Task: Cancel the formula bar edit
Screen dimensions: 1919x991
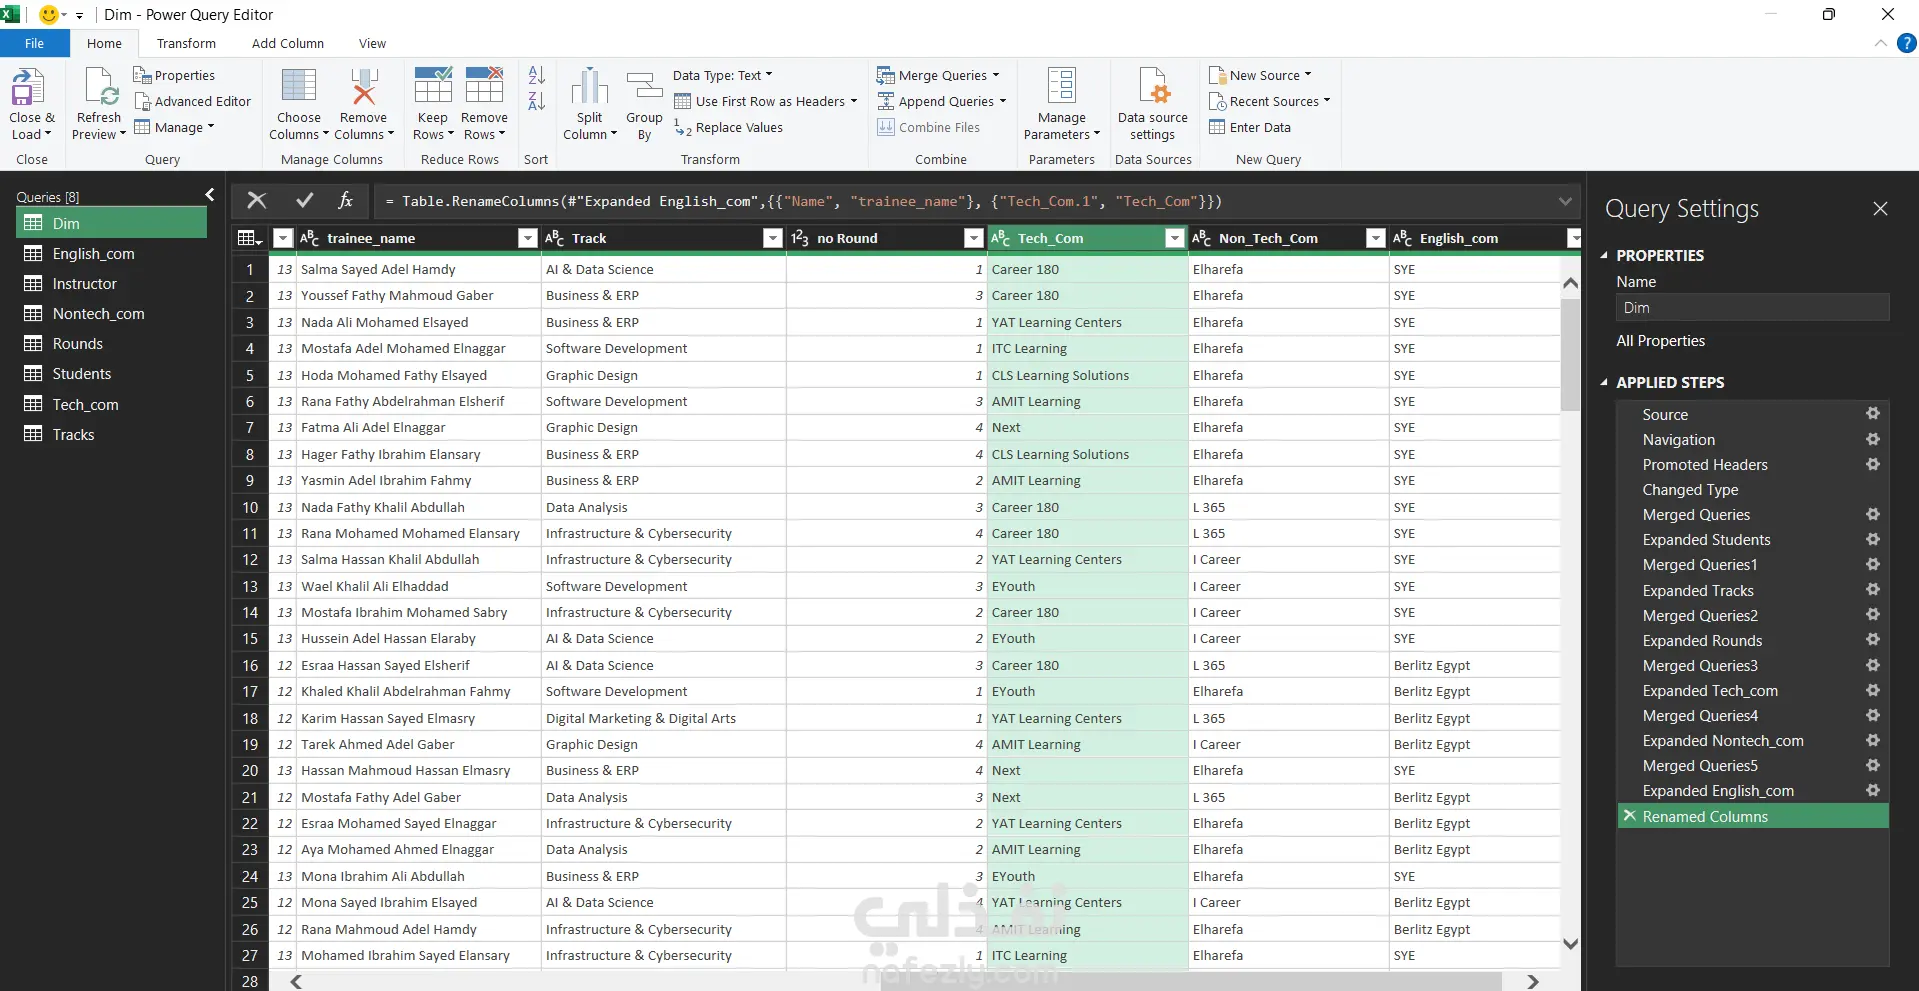Action: [x=257, y=201]
